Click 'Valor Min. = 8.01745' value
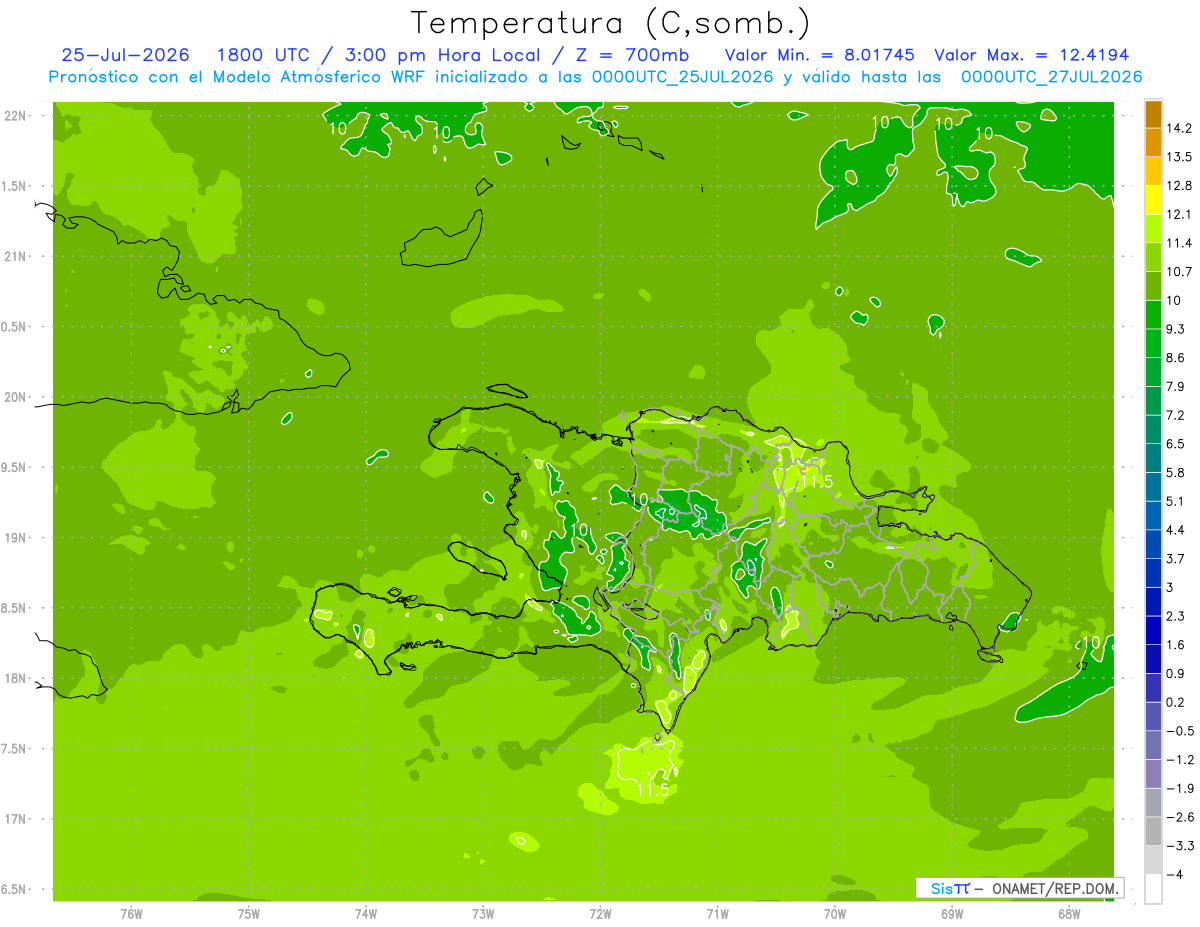This screenshot has height=927, width=1200. click(x=819, y=55)
